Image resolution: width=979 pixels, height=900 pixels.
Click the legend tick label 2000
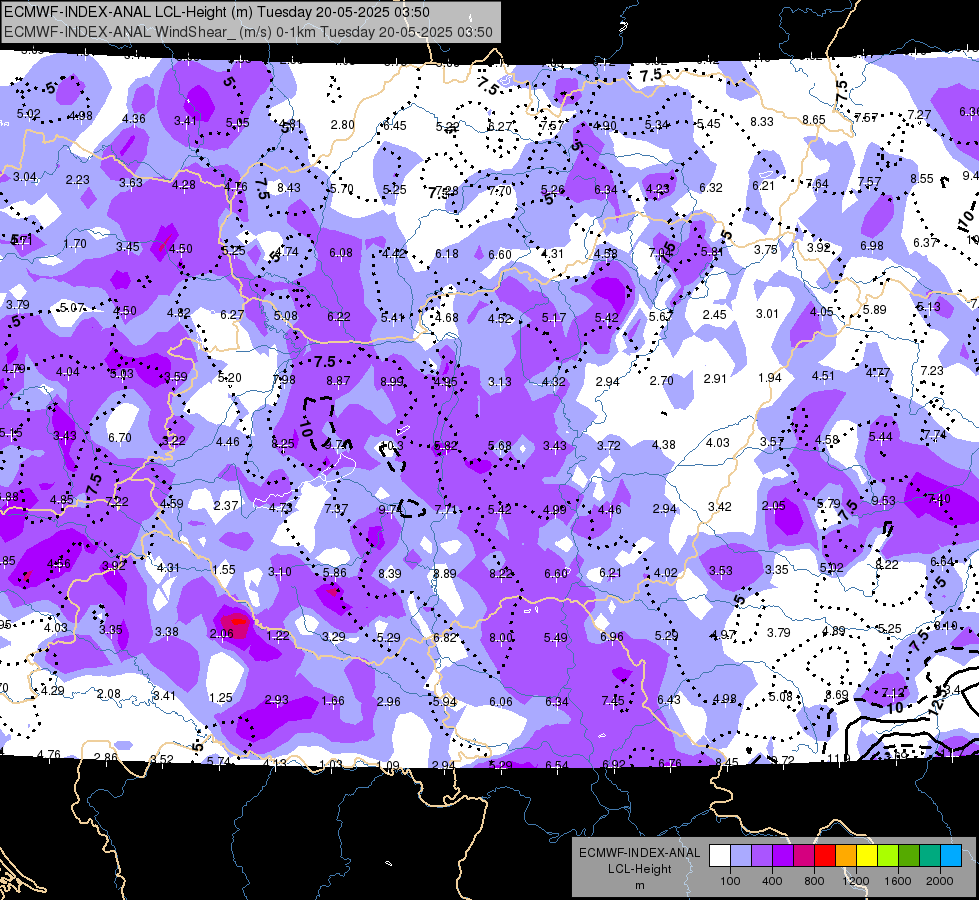tap(940, 881)
